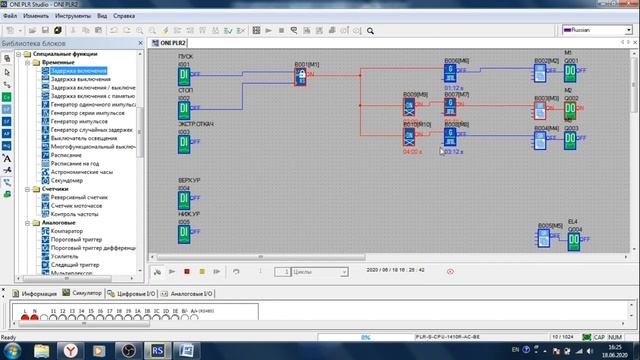Open the SF special functions sidebar group
Image resolution: width=640 pixels, height=360 pixels.
coord(7,121)
